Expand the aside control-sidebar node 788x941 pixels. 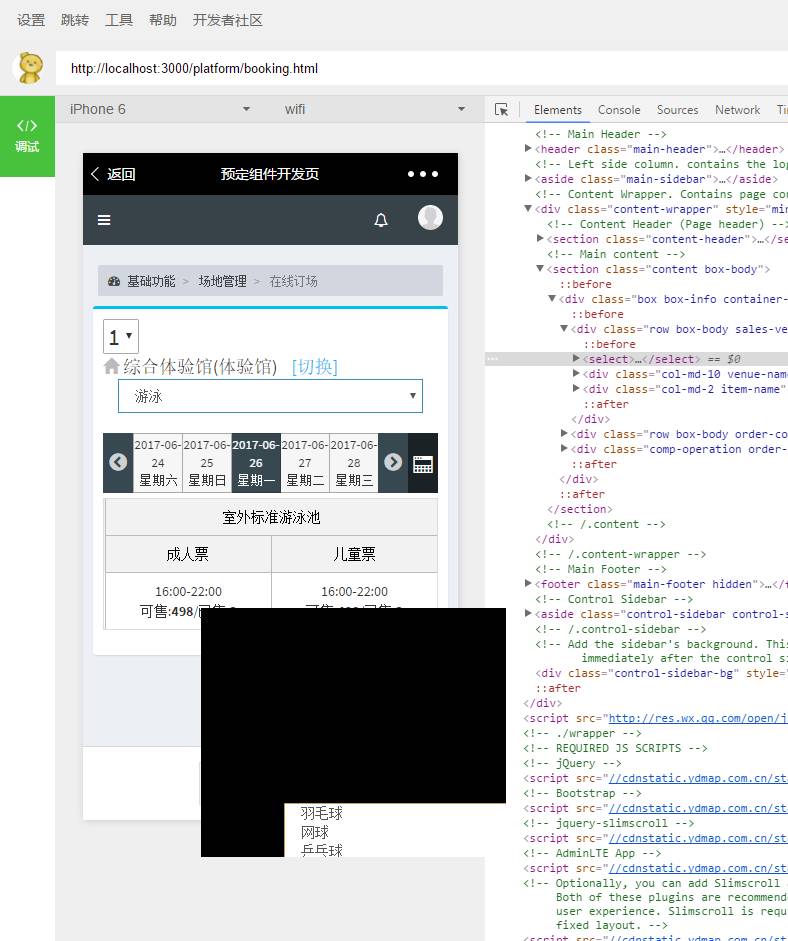click(x=528, y=613)
